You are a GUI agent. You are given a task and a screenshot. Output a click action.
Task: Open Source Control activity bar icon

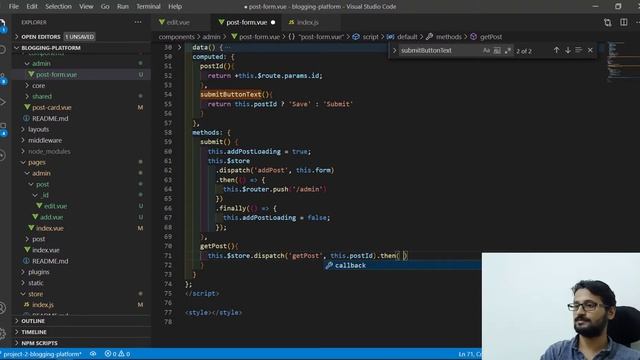(3, 79)
